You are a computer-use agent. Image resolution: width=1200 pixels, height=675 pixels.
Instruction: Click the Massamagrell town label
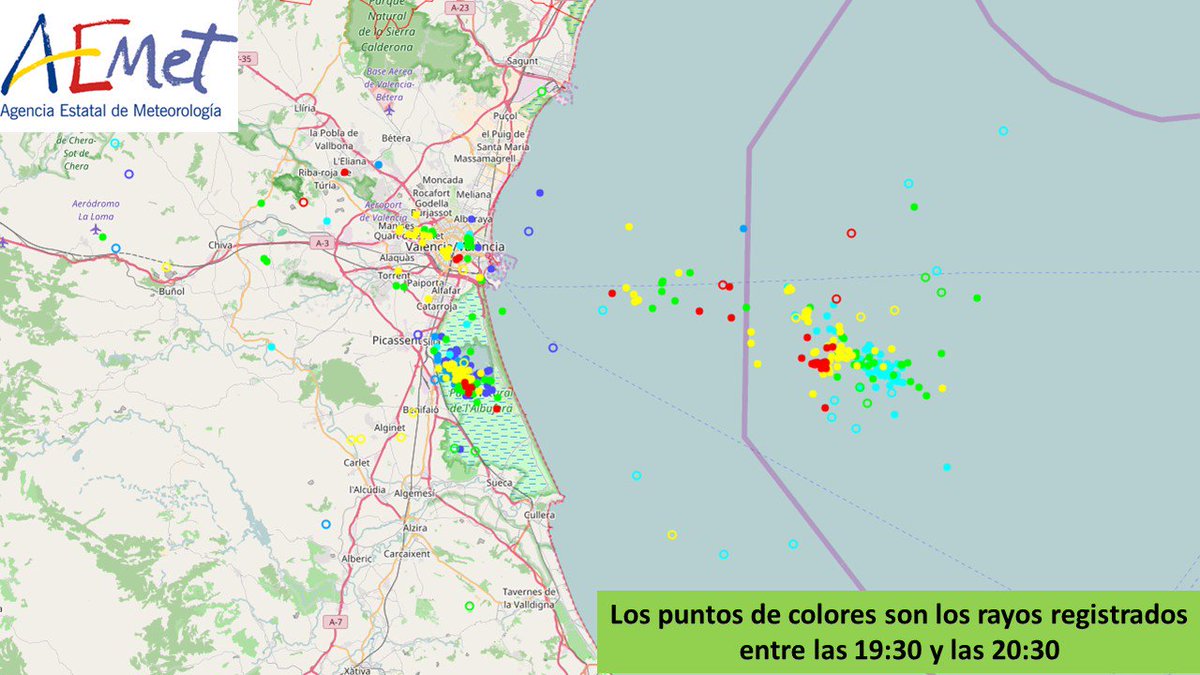[484, 158]
